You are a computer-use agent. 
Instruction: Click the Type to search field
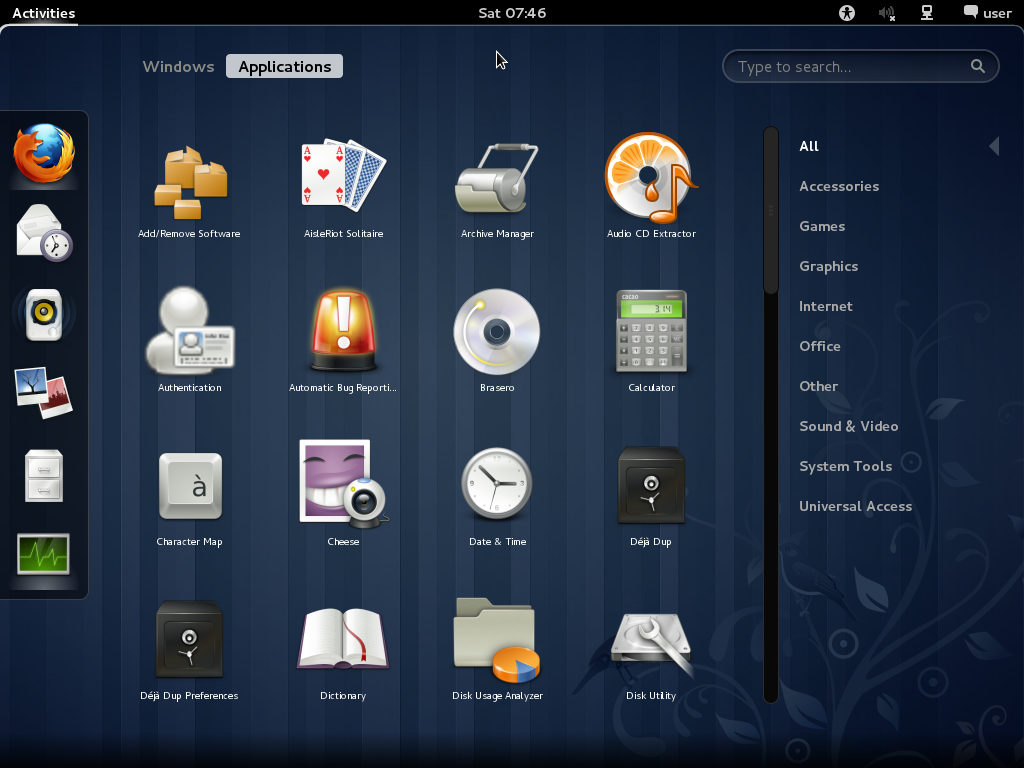(861, 67)
